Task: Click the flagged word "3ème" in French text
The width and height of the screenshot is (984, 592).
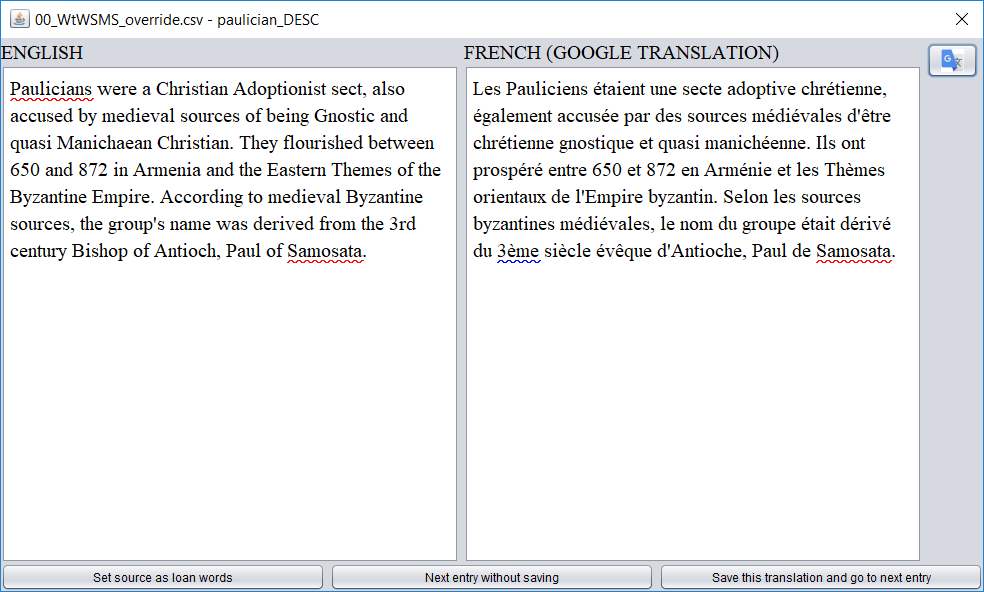Action: [x=521, y=251]
